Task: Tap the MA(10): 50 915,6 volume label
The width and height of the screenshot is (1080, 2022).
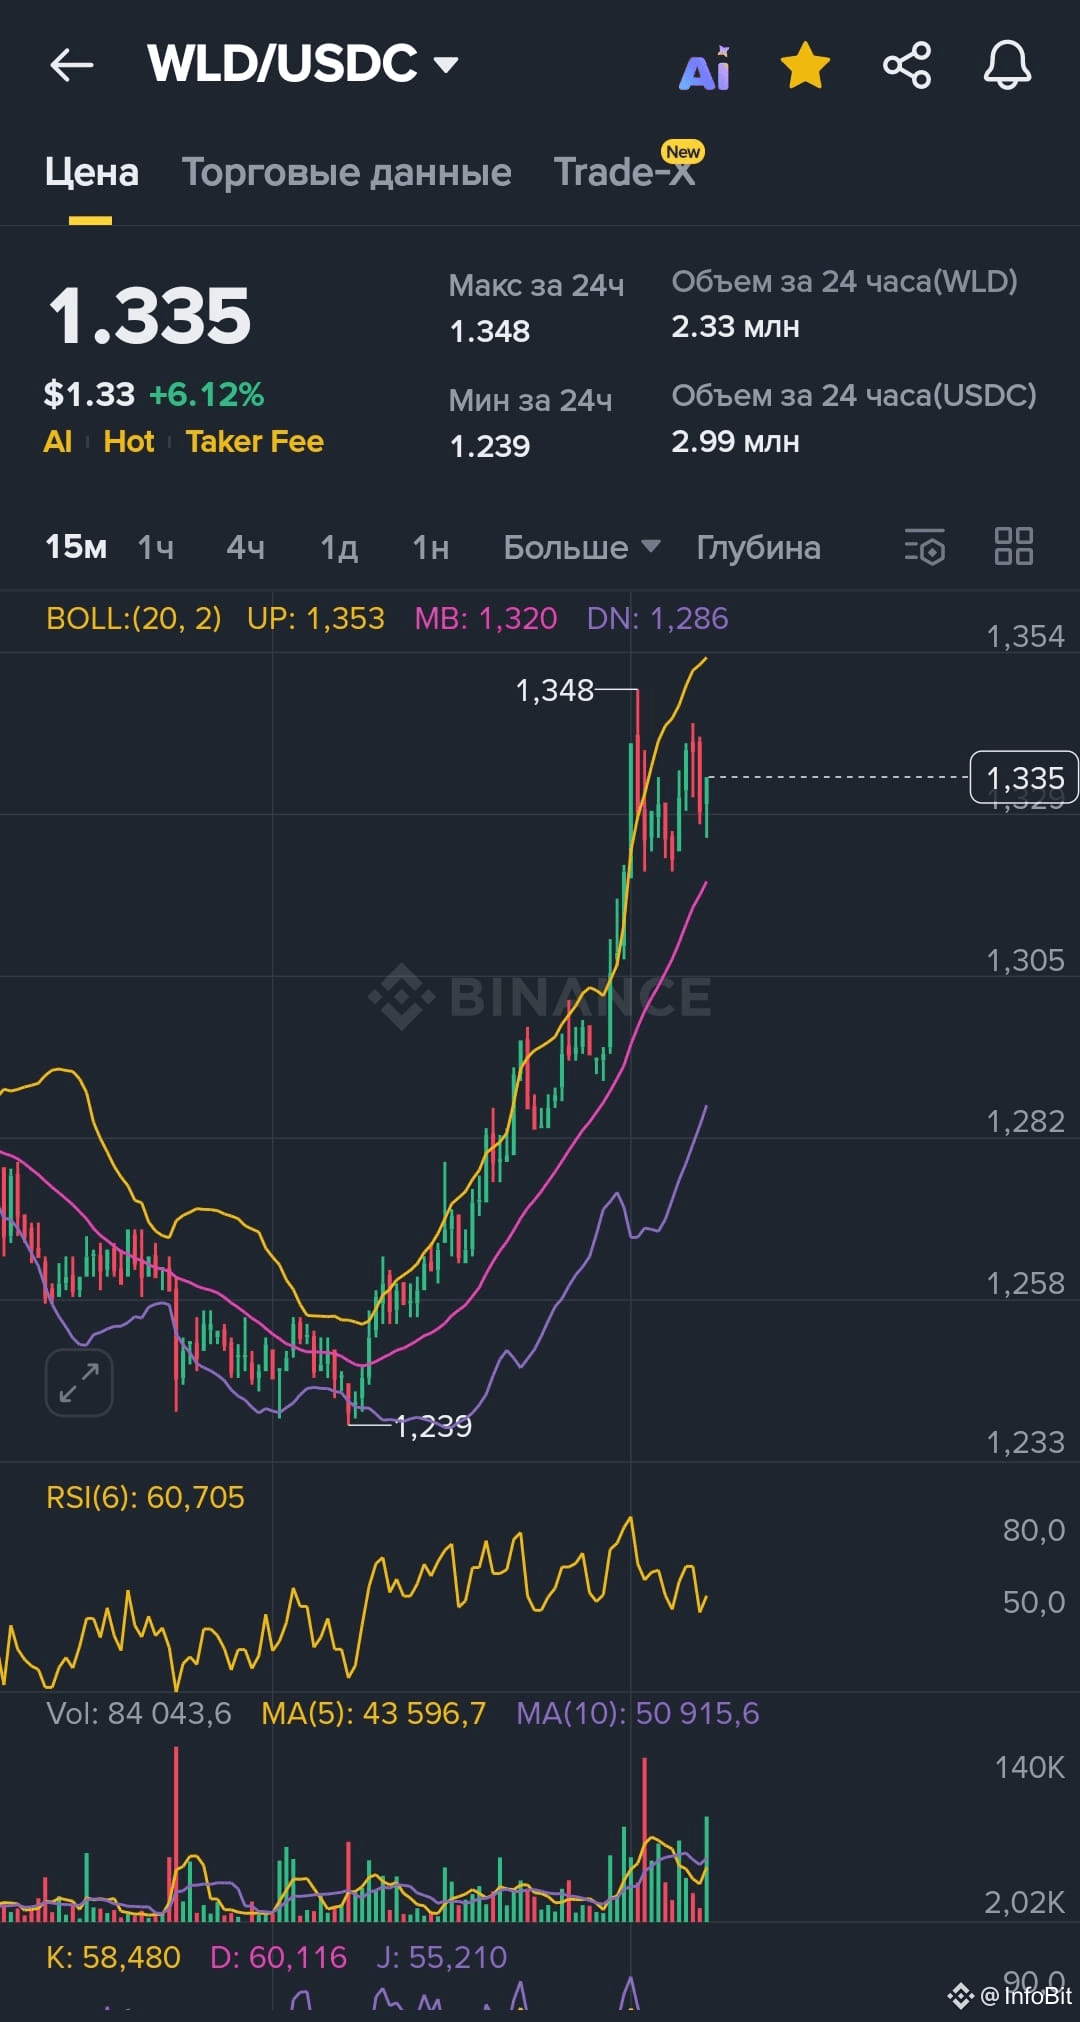Action: 638,1713
